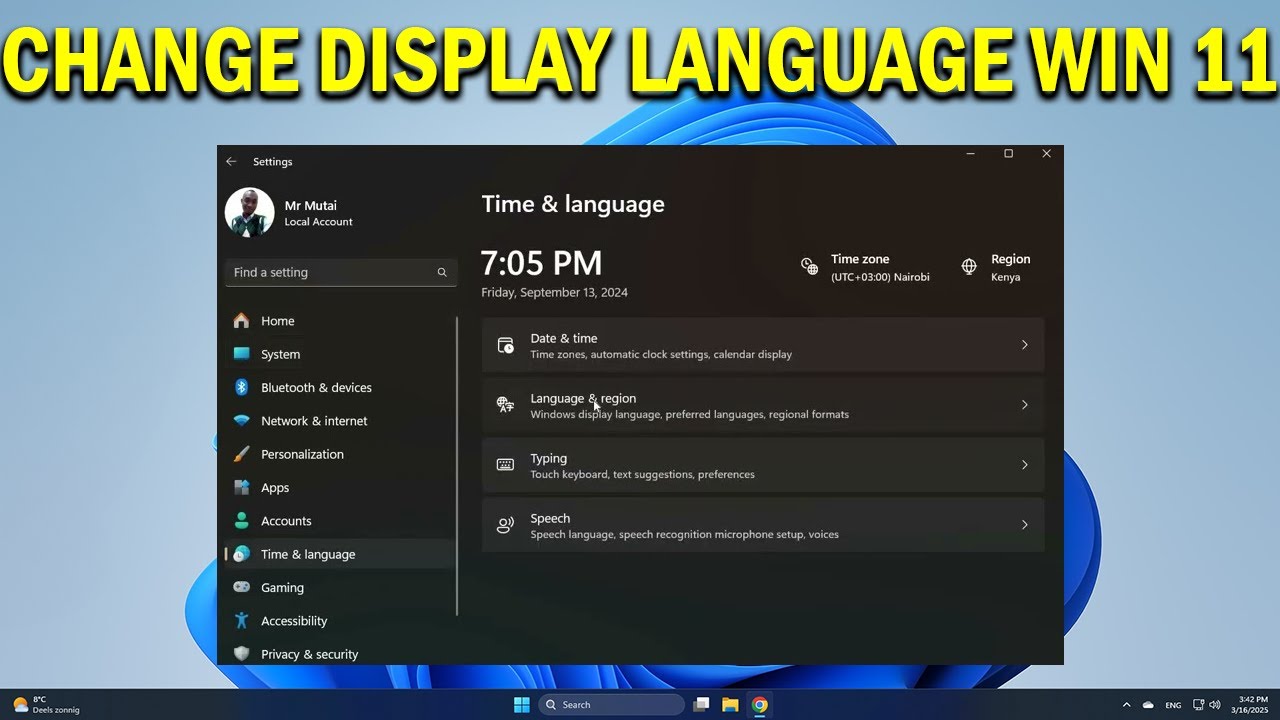Image resolution: width=1280 pixels, height=720 pixels.
Task: Open Task View on the taskbar
Action: (701, 705)
